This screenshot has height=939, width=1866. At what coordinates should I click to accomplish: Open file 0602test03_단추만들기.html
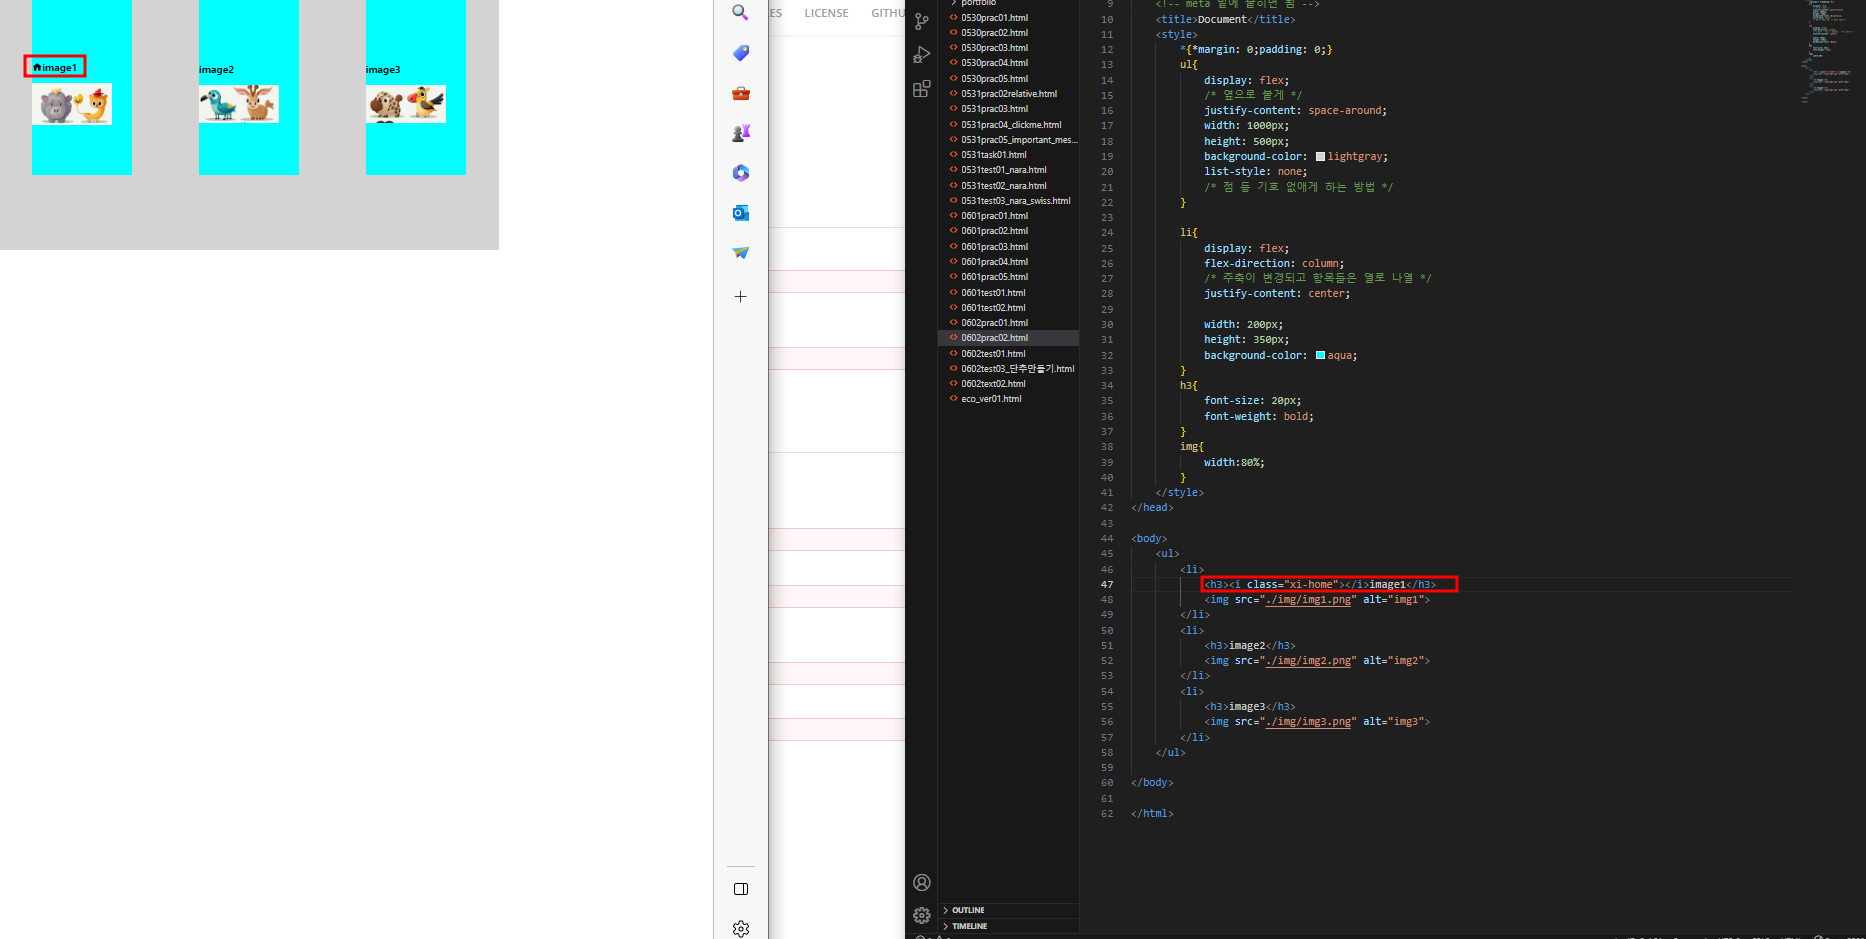[x=1017, y=369]
